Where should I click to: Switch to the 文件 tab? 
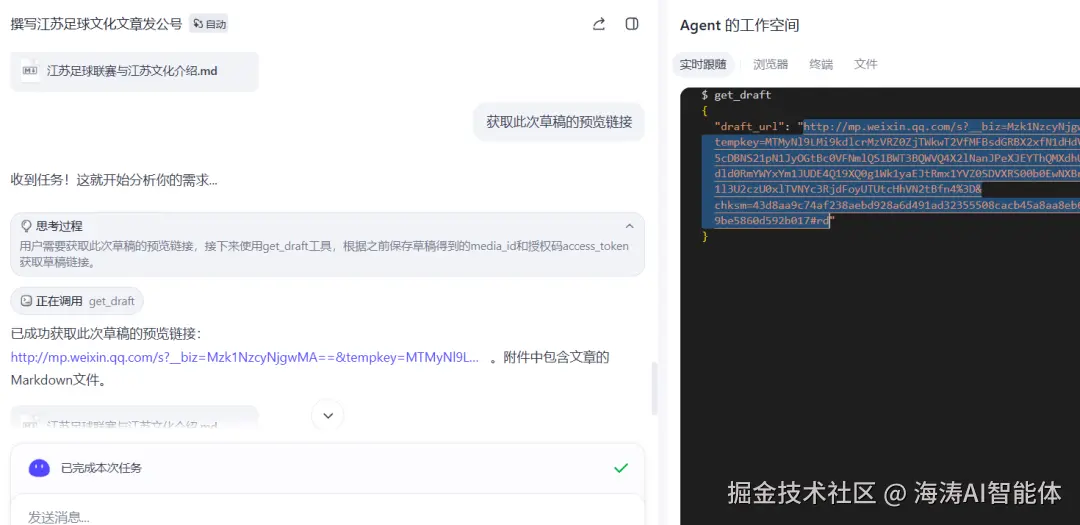click(x=866, y=65)
